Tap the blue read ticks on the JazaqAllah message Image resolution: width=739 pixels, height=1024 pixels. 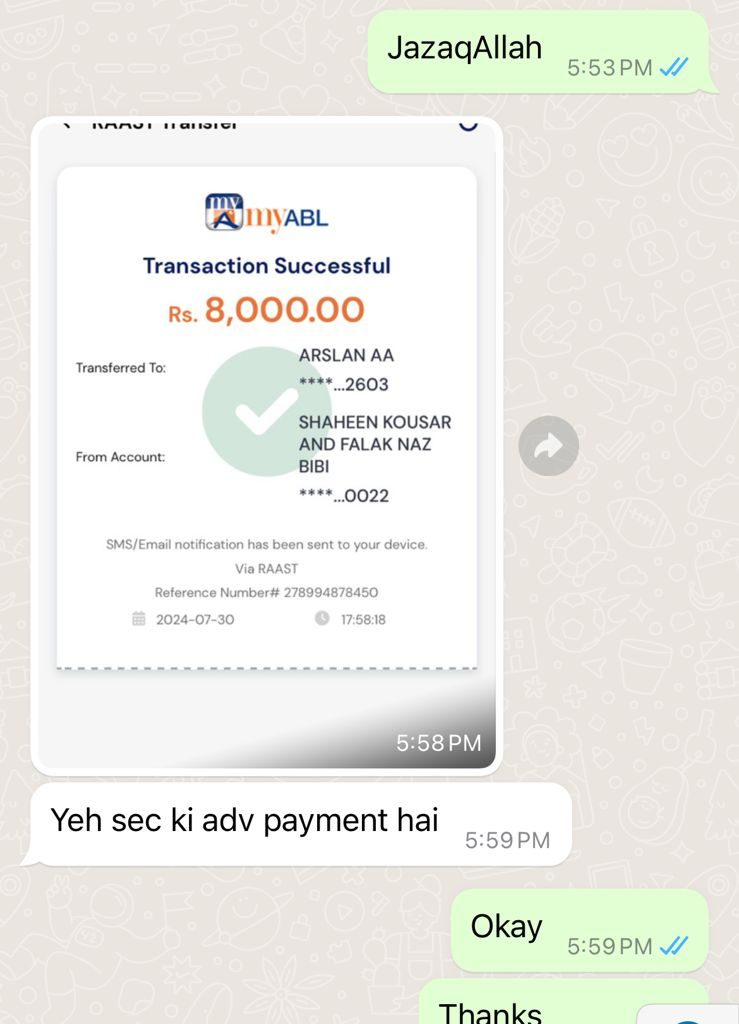674,67
